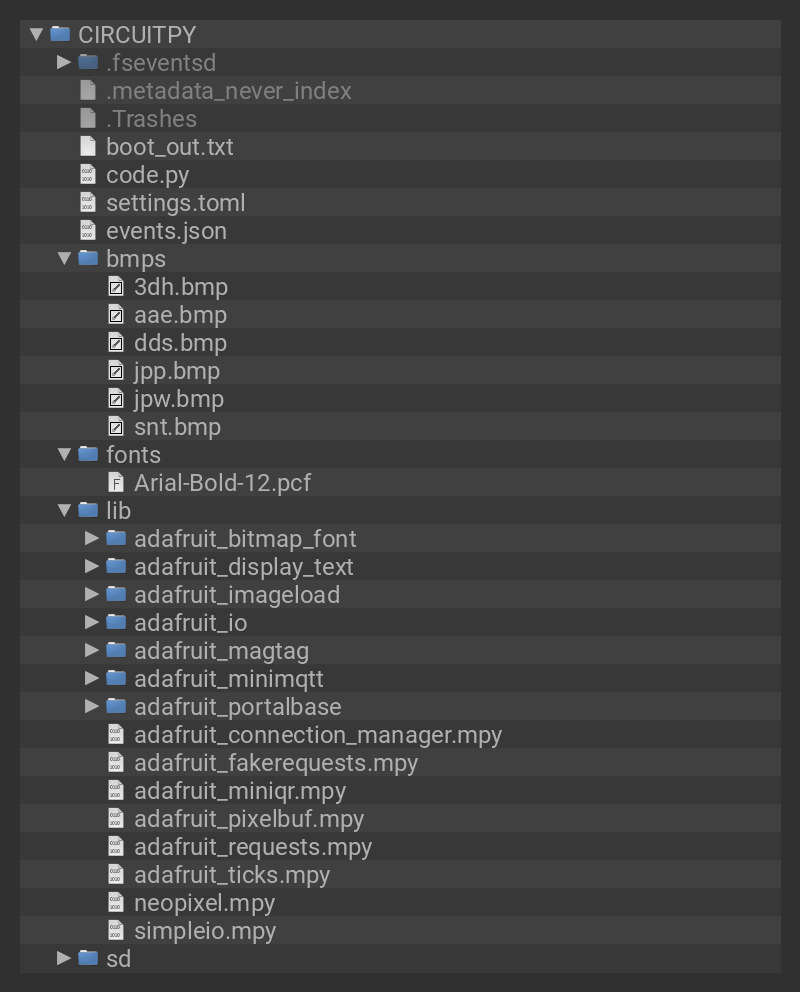The height and width of the screenshot is (992, 800).
Task: Collapse the CIRCUITPY root folder
Action: [x=37, y=35]
